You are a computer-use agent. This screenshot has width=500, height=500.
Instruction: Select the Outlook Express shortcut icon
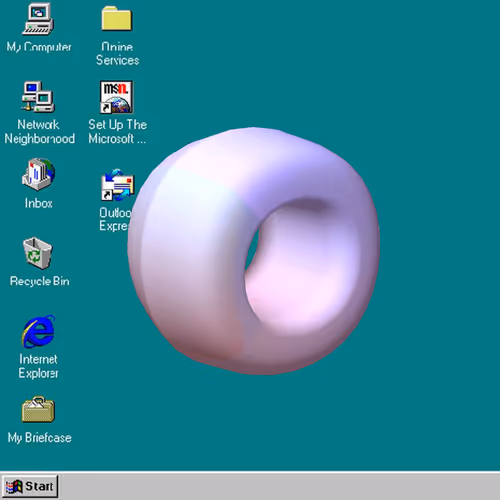[118, 185]
